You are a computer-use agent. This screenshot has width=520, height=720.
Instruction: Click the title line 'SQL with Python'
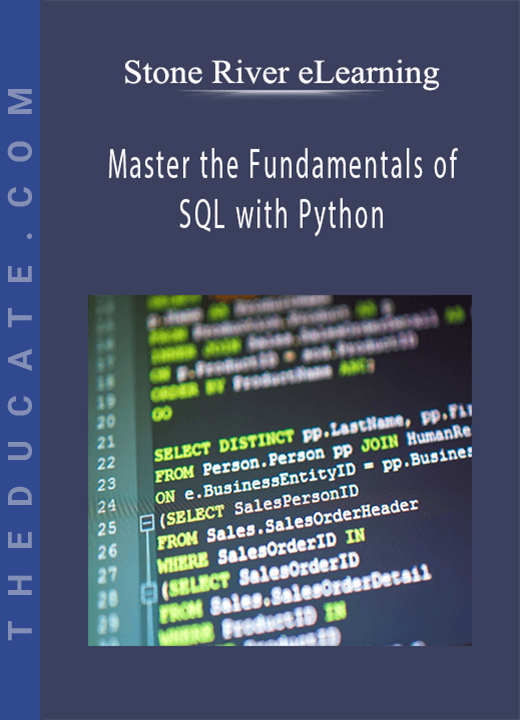(281, 215)
